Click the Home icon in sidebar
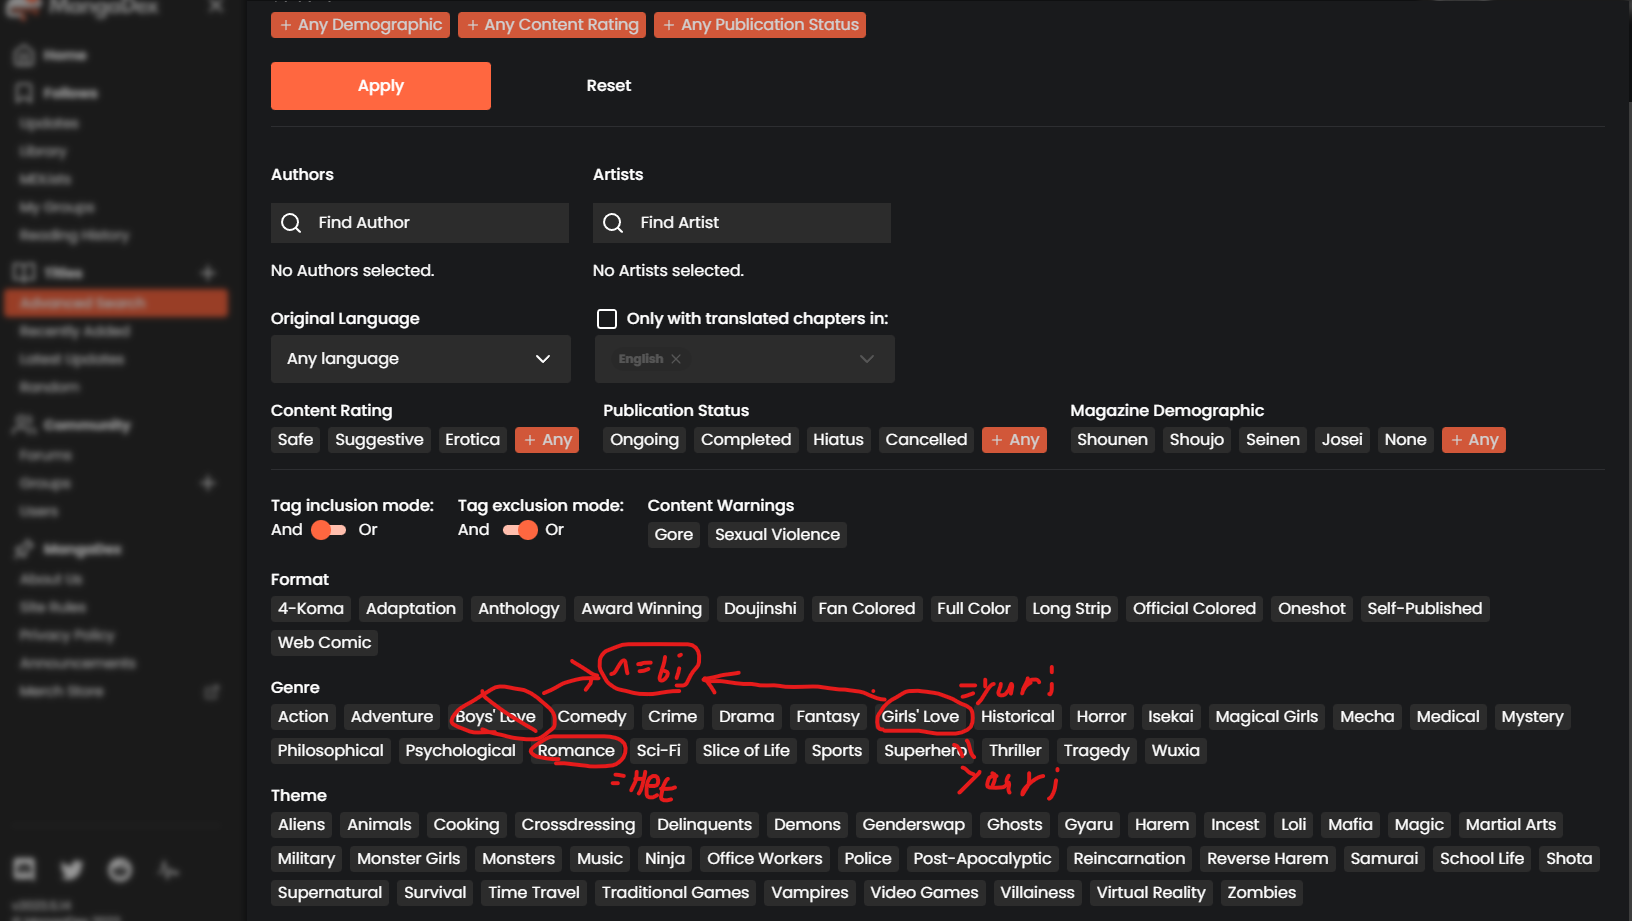The width and height of the screenshot is (1632, 921). coord(24,56)
